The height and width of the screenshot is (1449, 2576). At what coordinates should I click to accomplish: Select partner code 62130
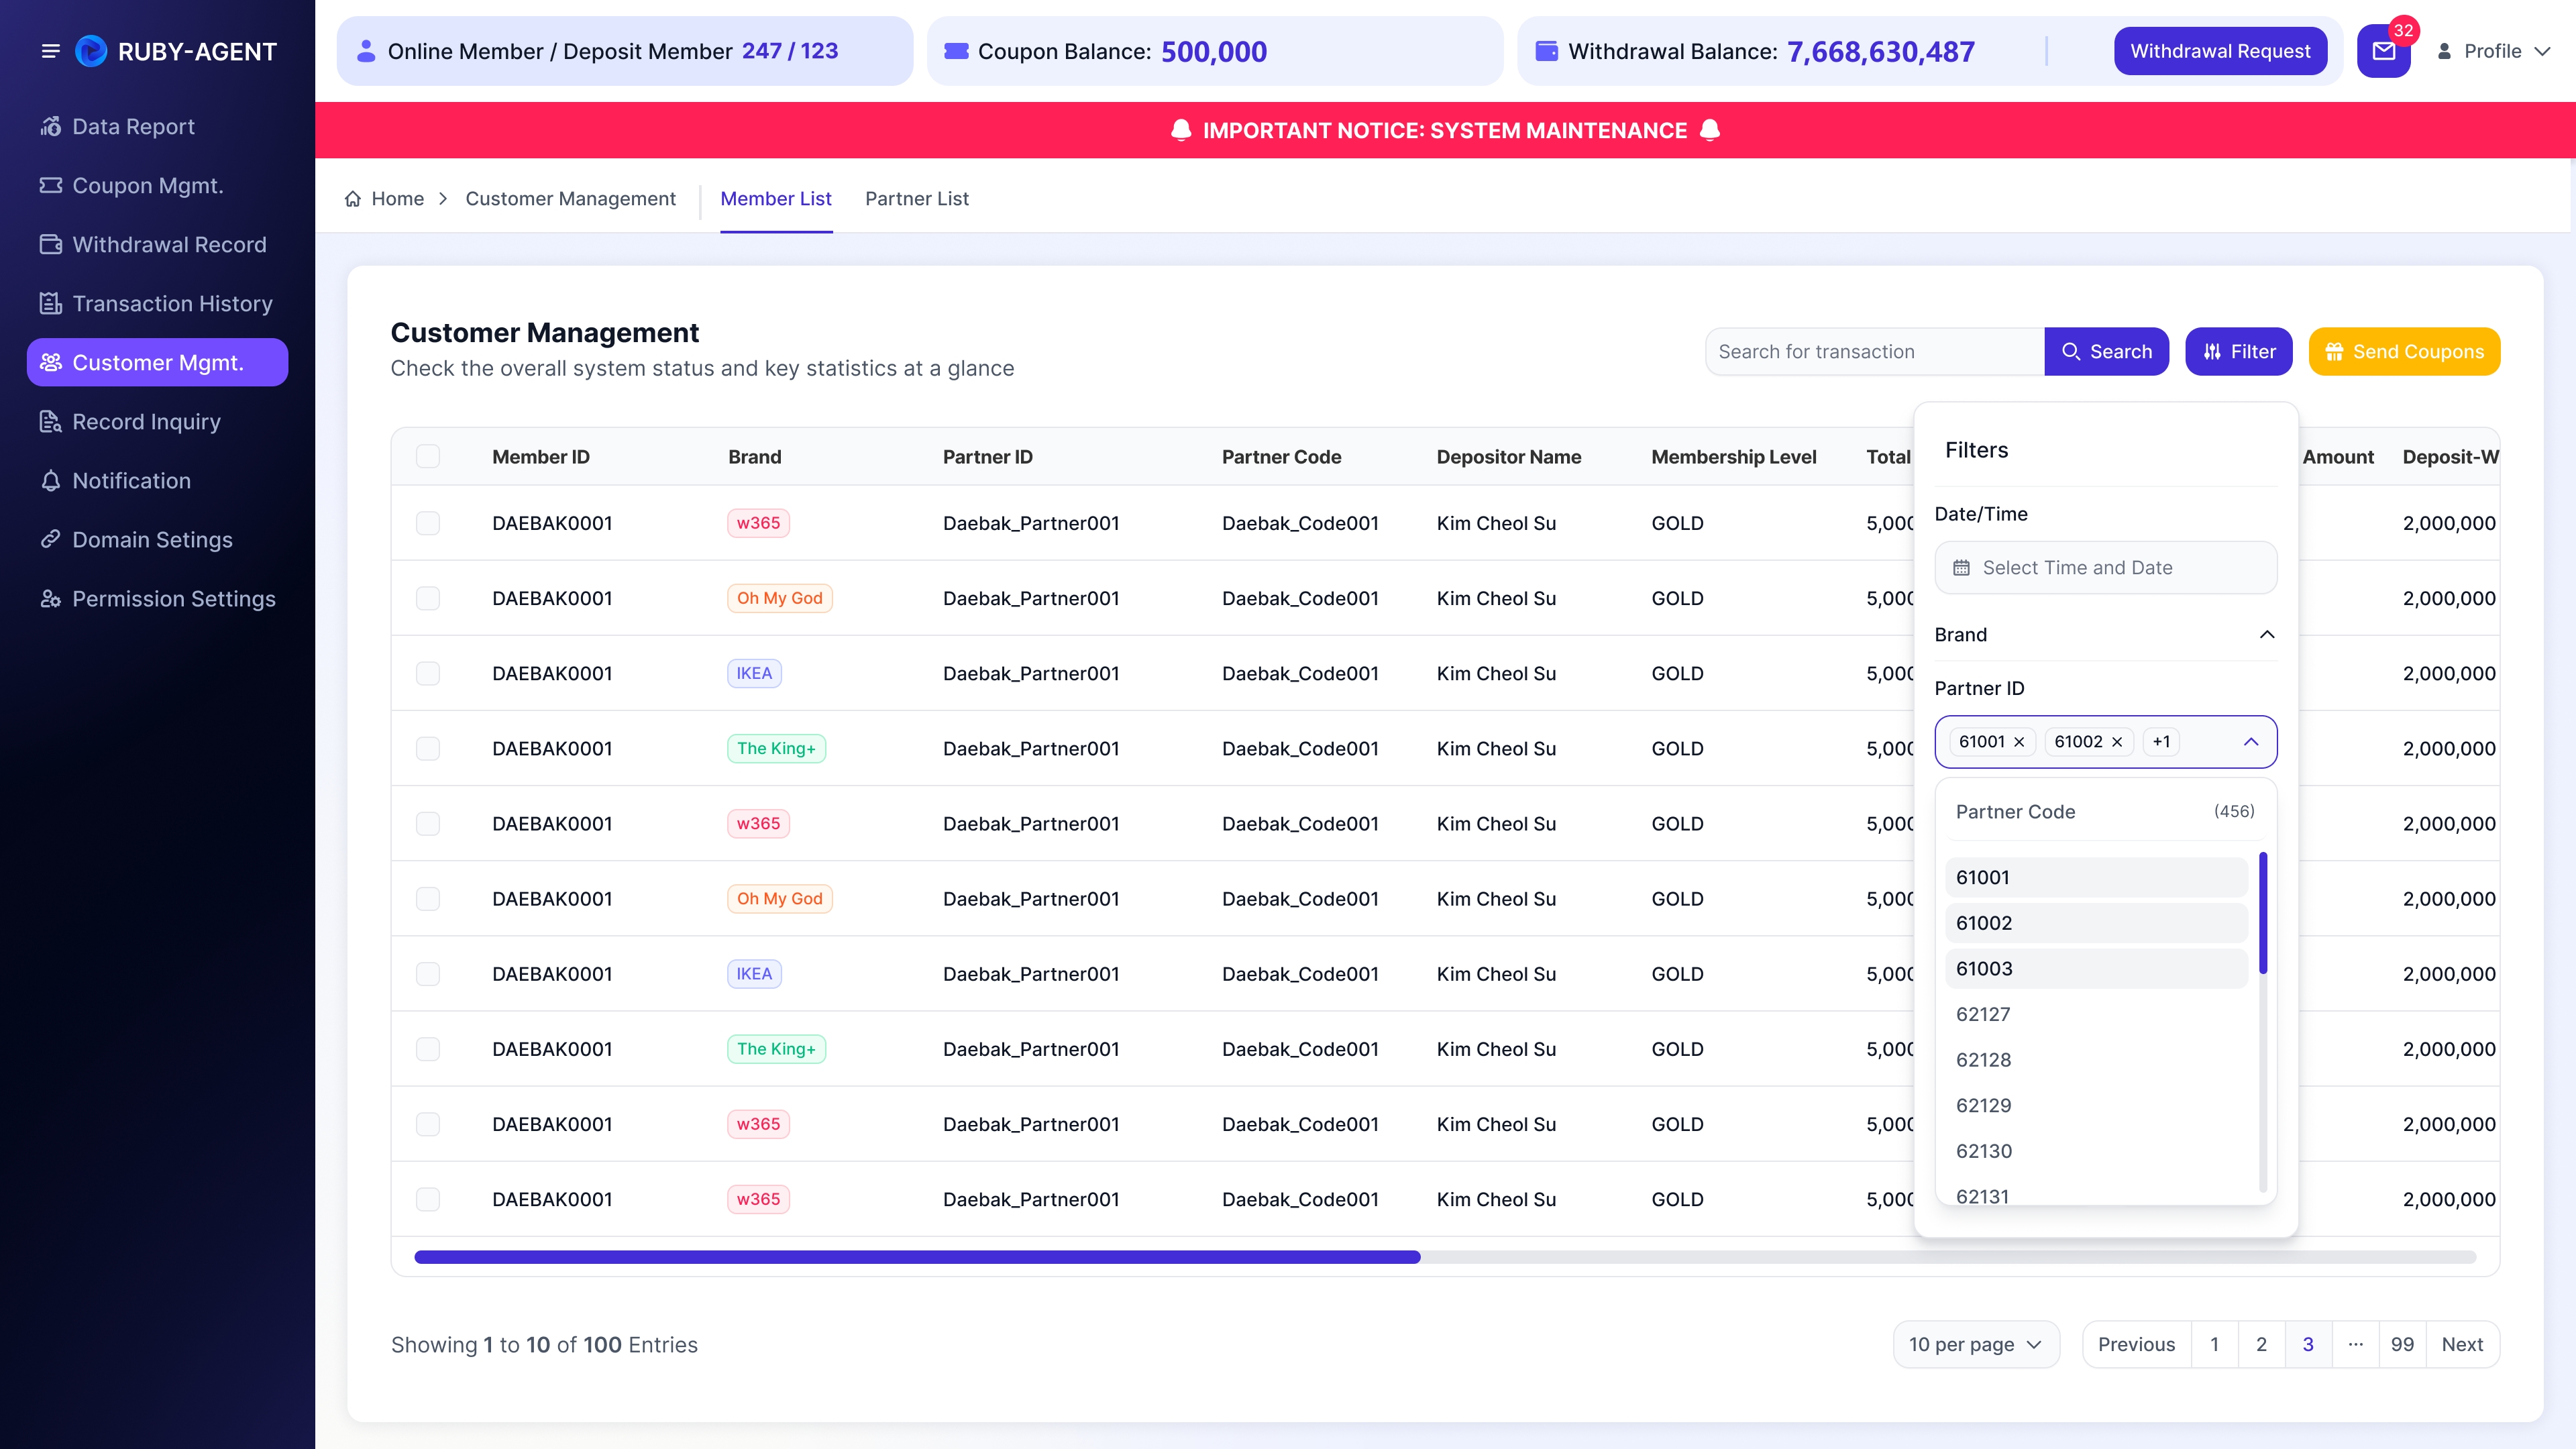click(x=2096, y=1152)
